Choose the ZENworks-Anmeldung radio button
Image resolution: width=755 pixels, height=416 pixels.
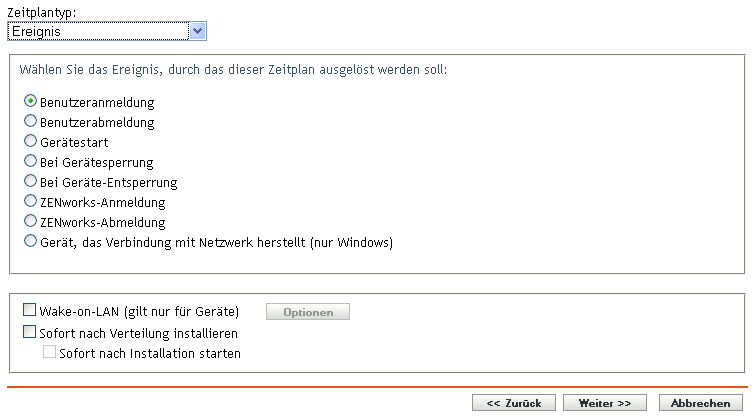point(30,202)
